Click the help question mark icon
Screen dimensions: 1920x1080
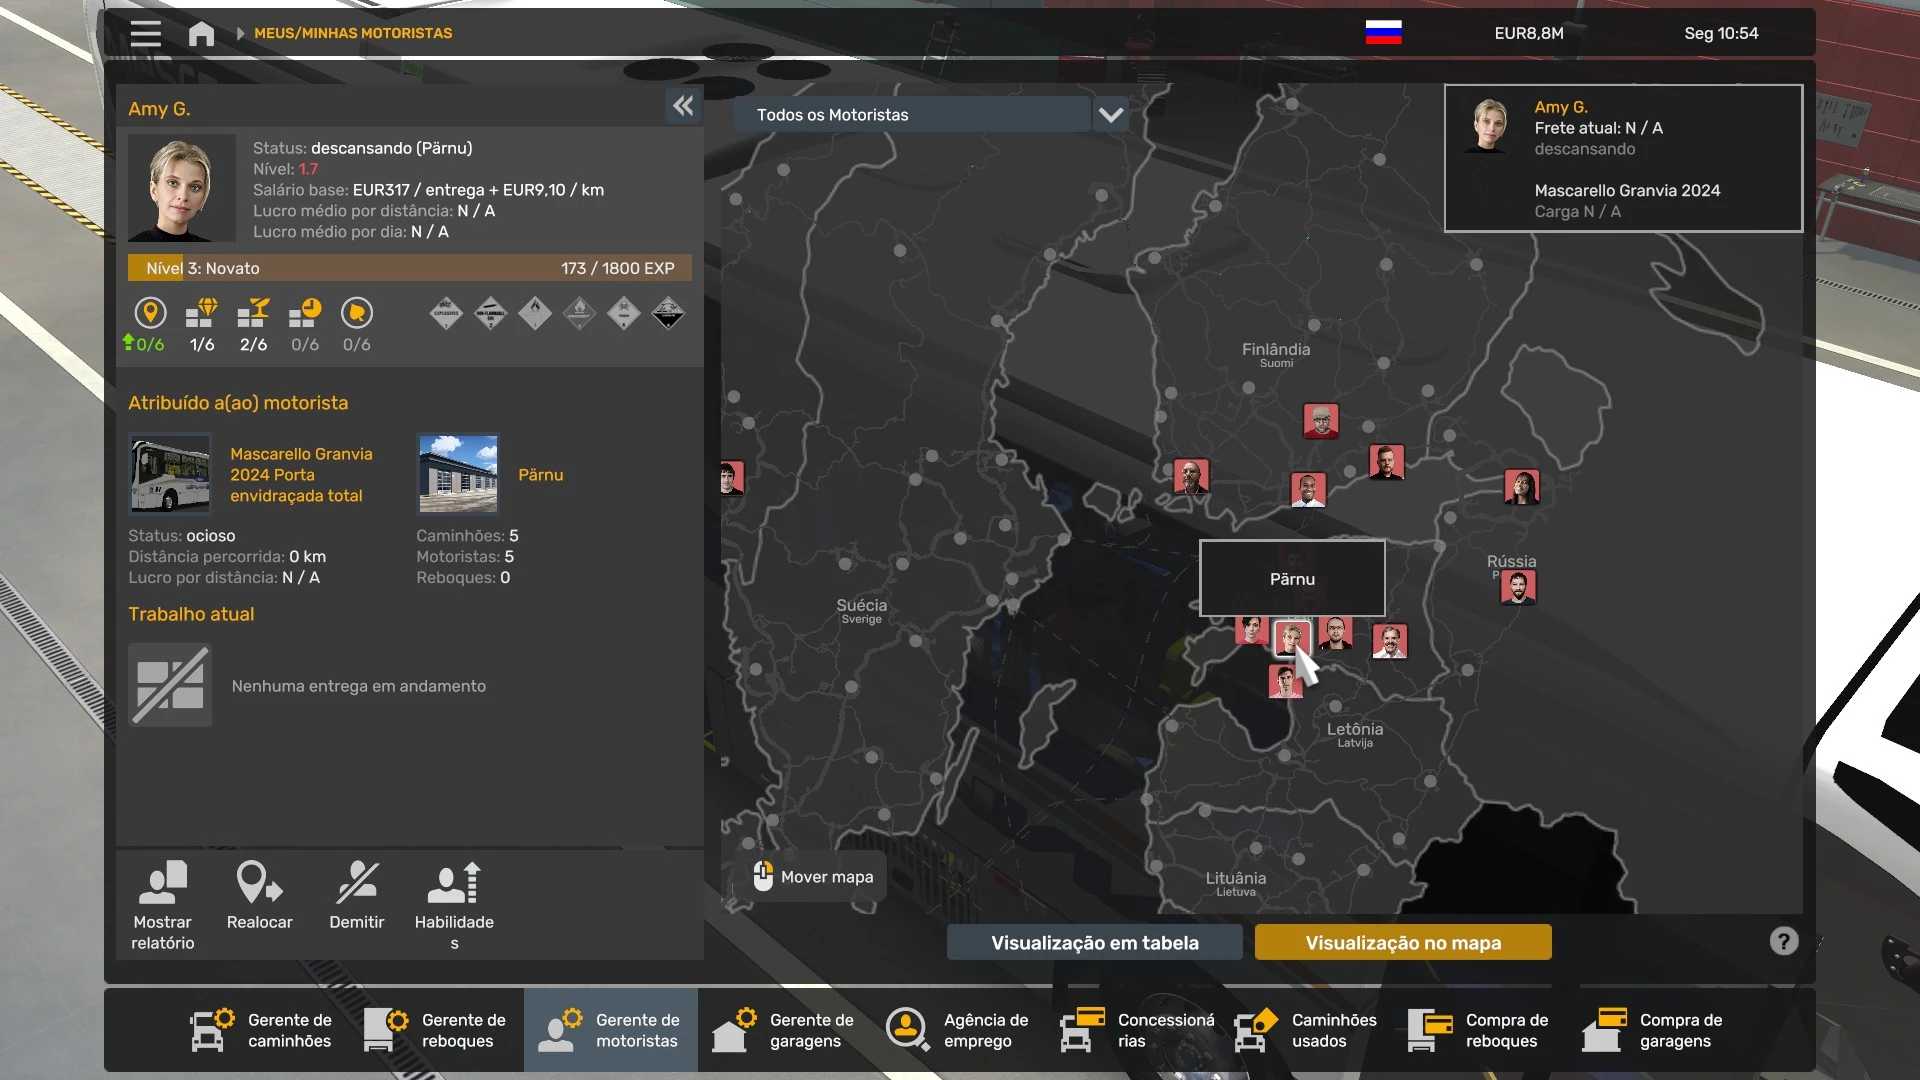pos(1783,941)
